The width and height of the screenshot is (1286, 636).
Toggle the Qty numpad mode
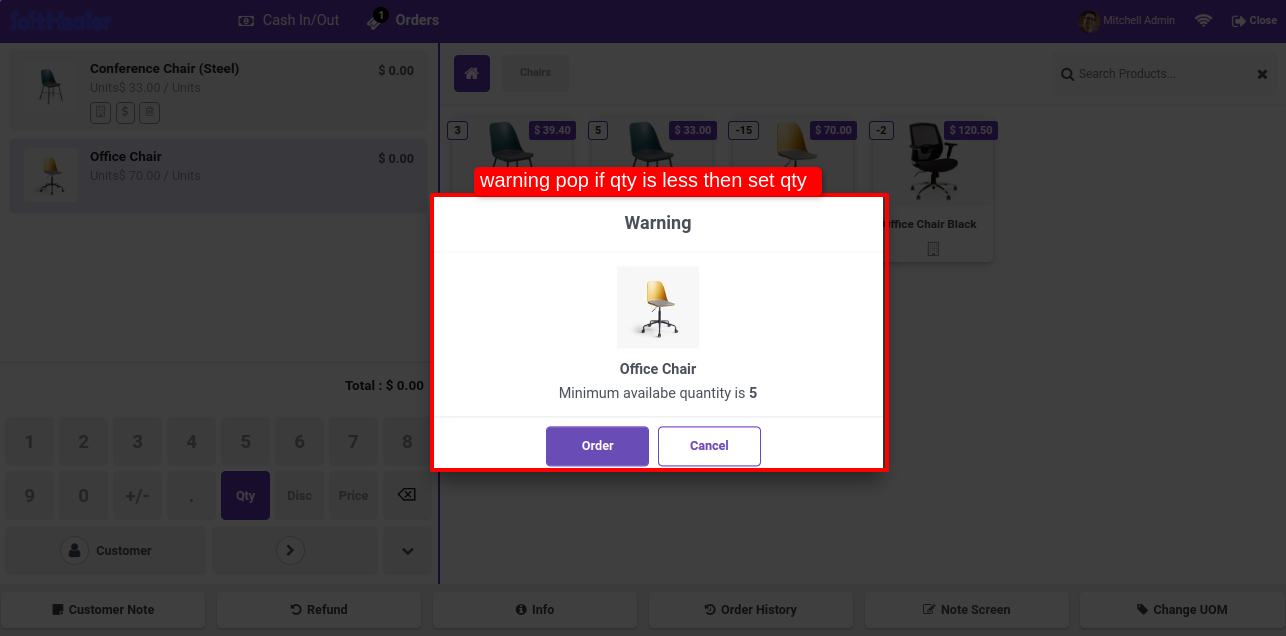click(245, 495)
